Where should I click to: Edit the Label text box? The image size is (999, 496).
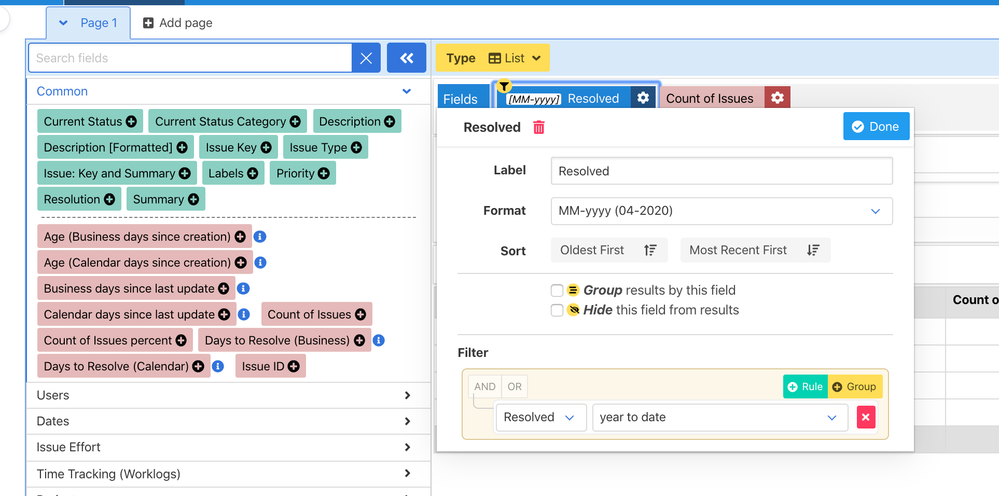pyautogui.click(x=721, y=171)
